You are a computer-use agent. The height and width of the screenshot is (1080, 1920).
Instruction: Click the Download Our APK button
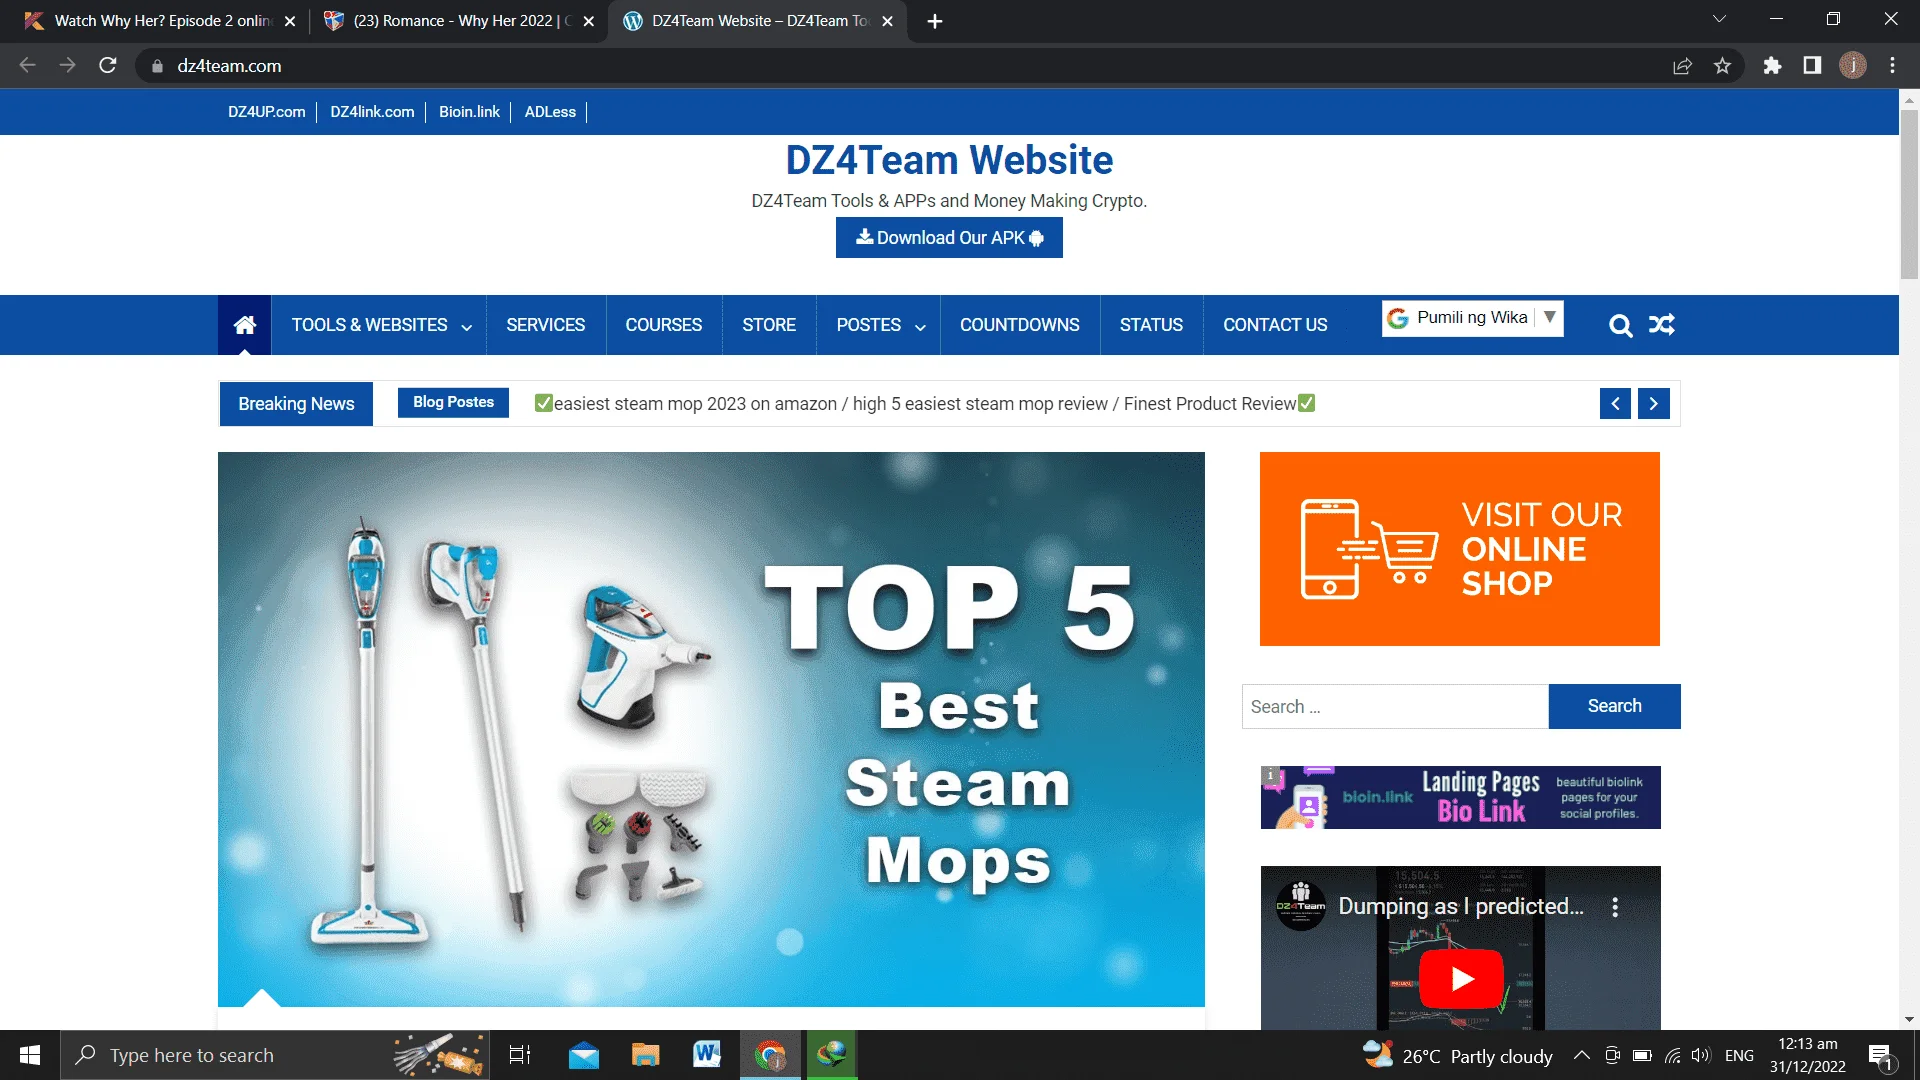click(x=949, y=238)
